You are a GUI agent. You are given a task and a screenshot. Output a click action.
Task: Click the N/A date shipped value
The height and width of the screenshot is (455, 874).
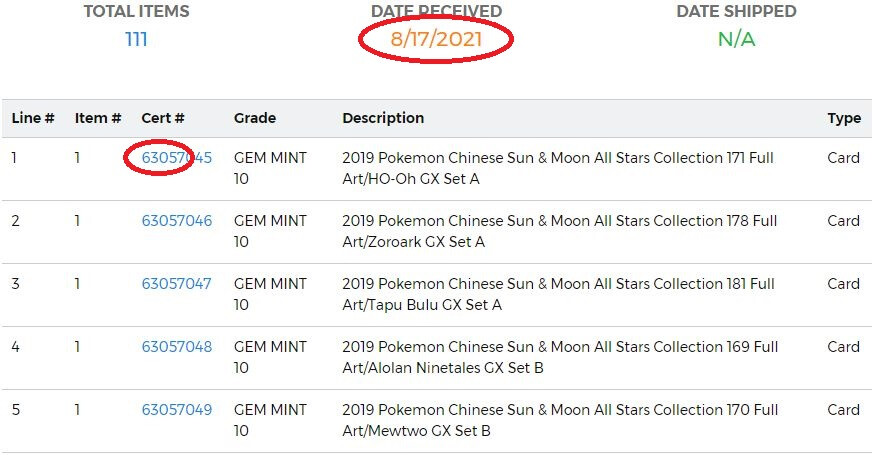click(x=736, y=40)
